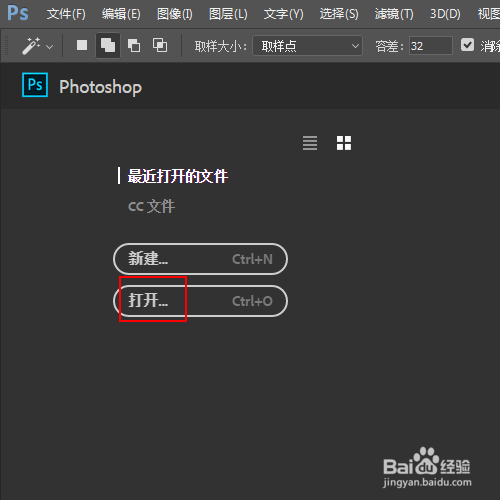Open the 3D(D) menu
This screenshot has height=500, width=500.
click(x=445, y=14)
